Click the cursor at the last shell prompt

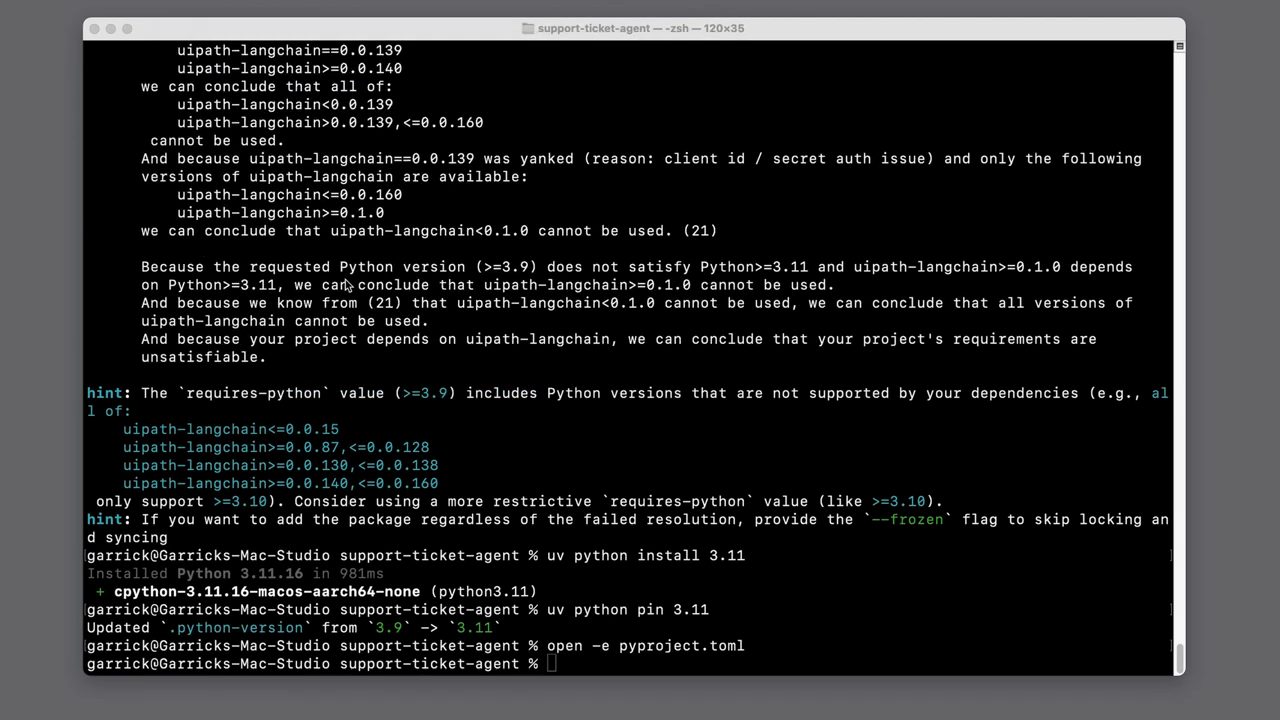[x=552, y=664]
